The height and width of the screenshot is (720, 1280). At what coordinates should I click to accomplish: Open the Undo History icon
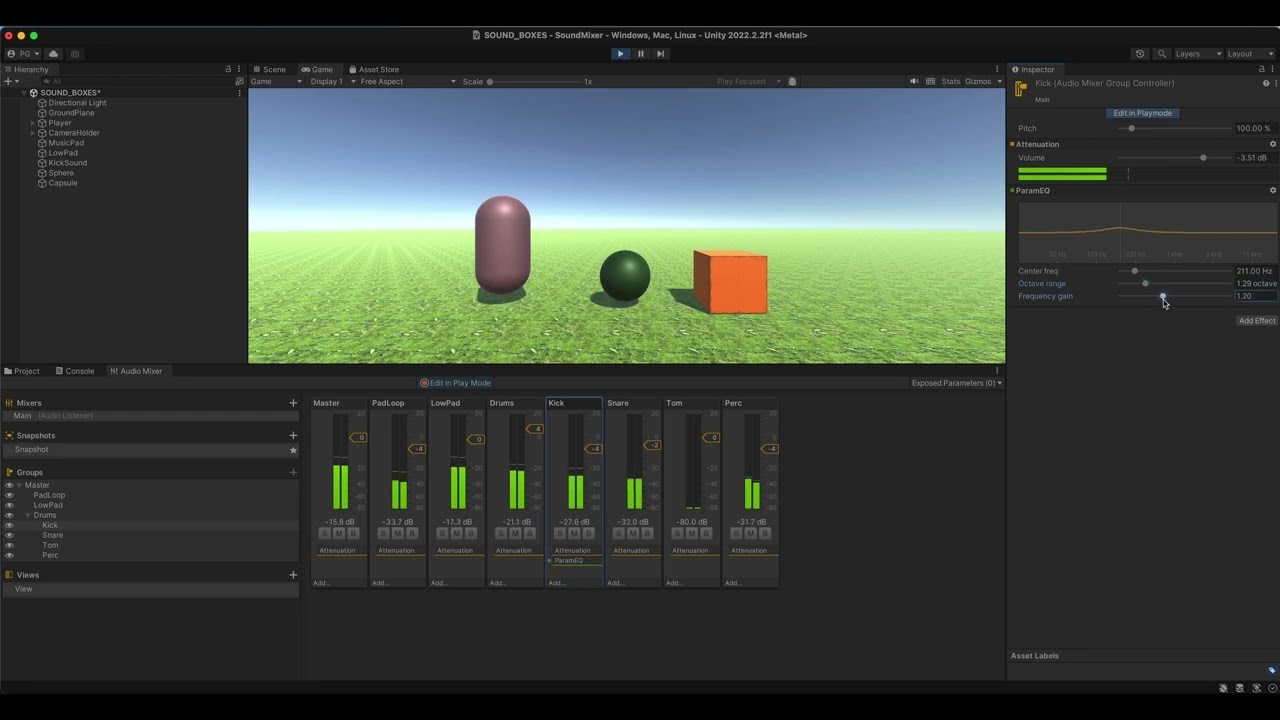pos(1140,54)
